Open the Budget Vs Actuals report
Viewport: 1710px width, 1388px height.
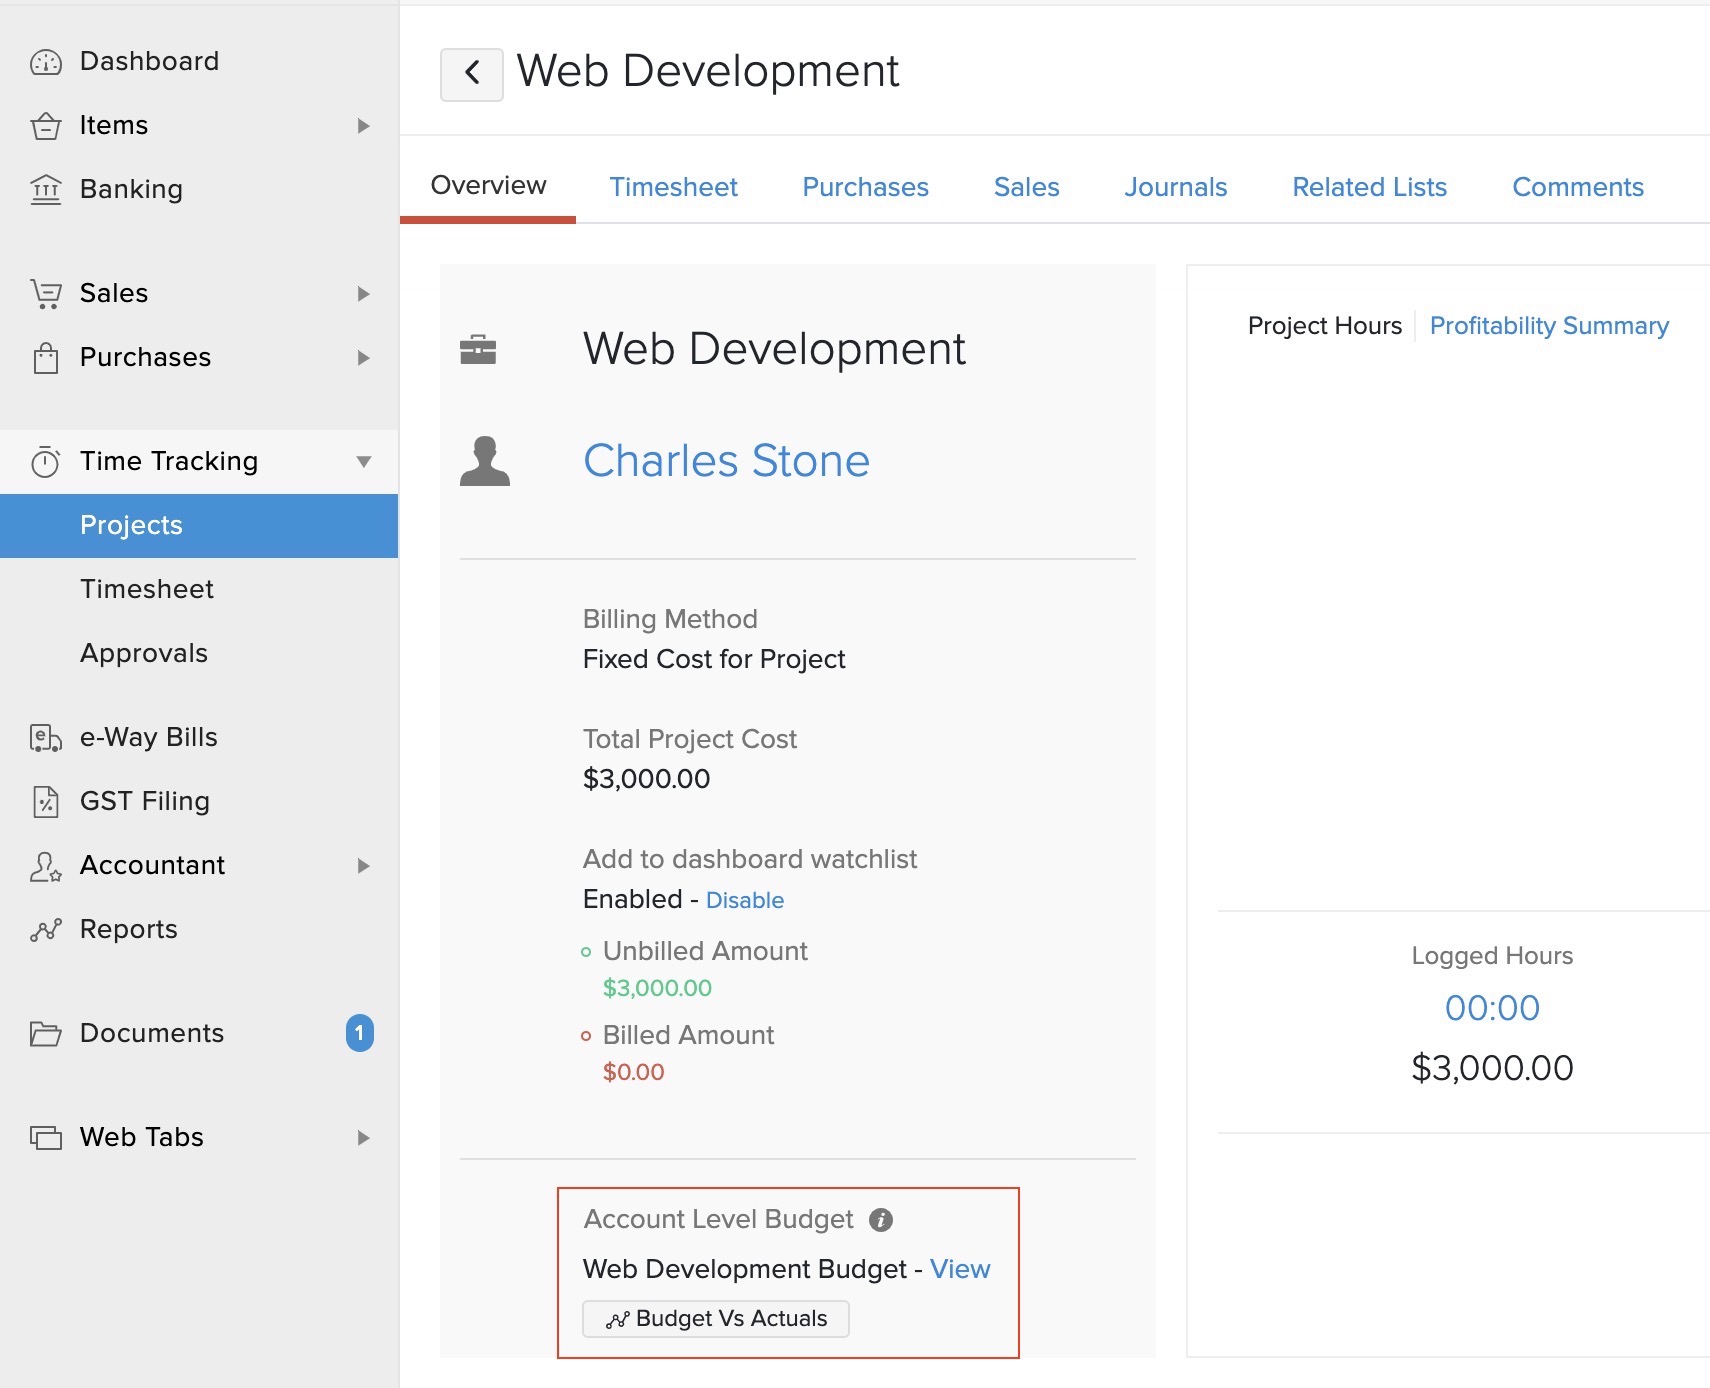[716, 1319]
